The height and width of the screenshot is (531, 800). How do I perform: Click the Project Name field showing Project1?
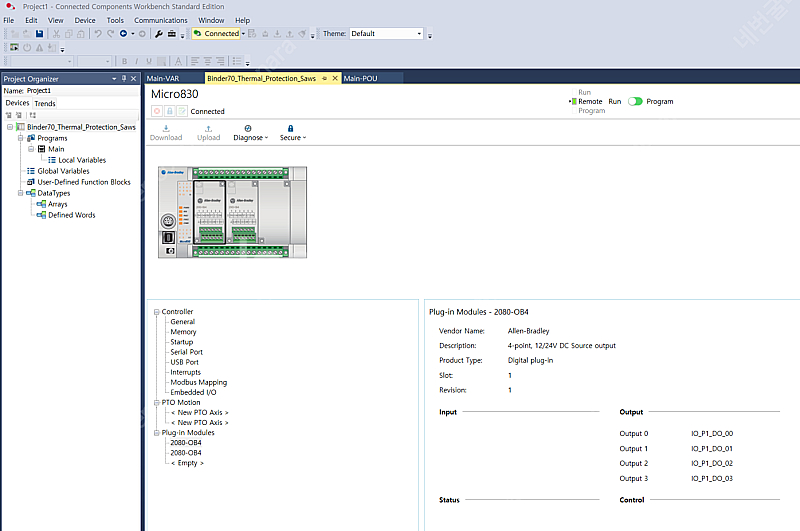click(x=82, y=91)
